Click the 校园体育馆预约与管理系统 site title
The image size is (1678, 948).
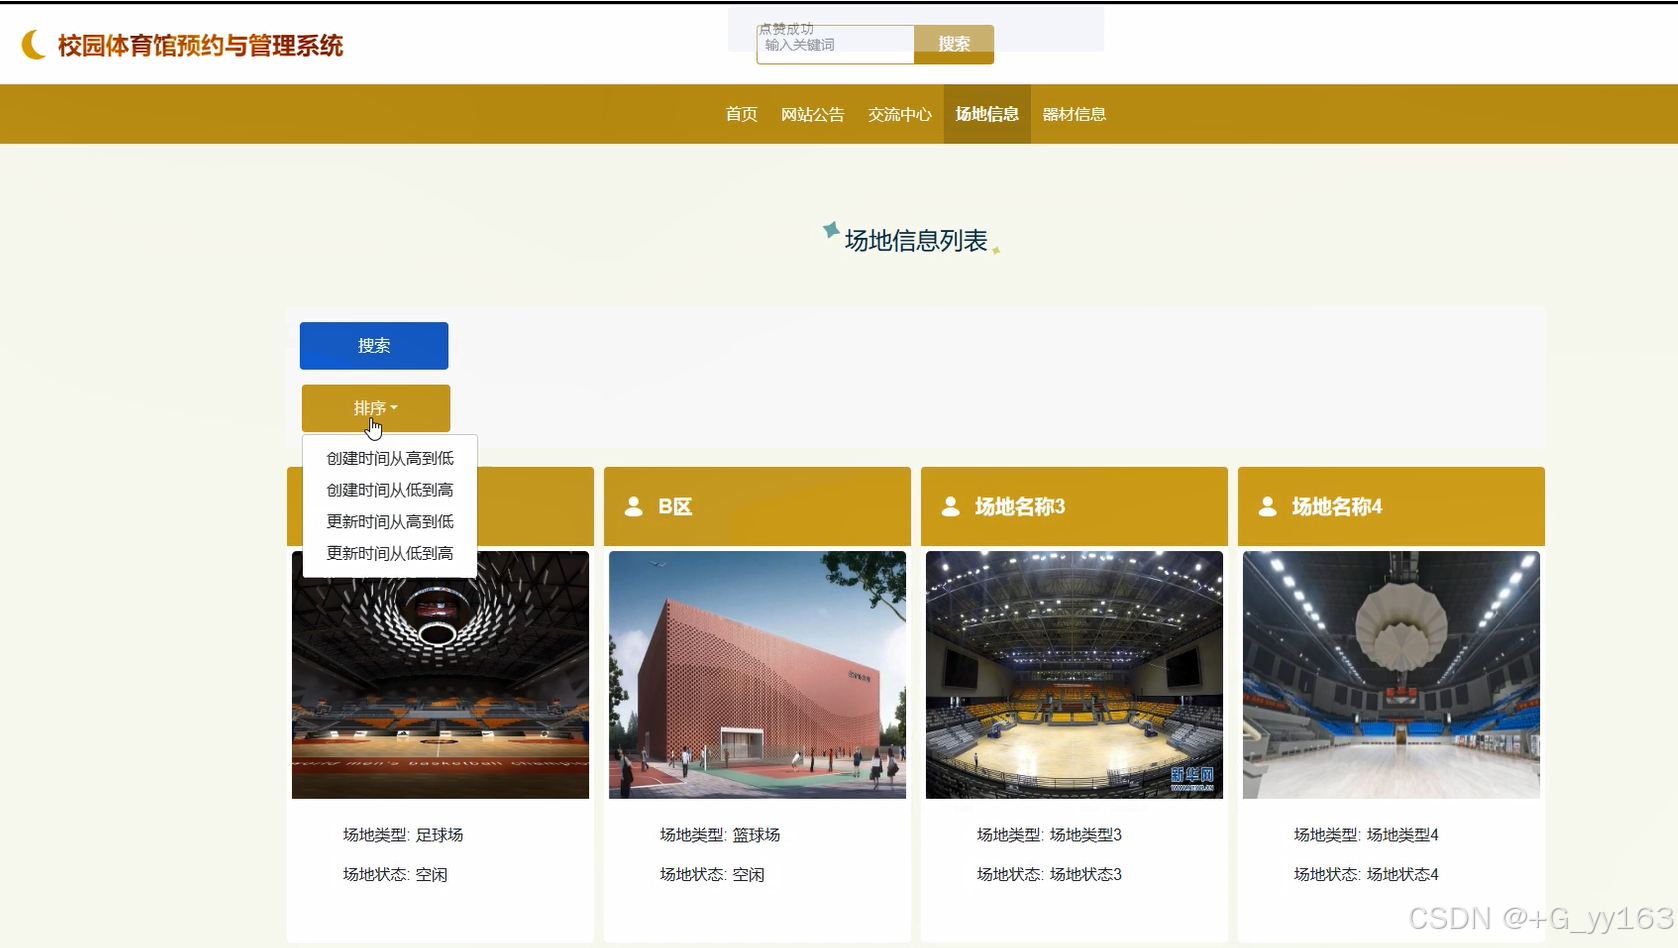point(200,46)
